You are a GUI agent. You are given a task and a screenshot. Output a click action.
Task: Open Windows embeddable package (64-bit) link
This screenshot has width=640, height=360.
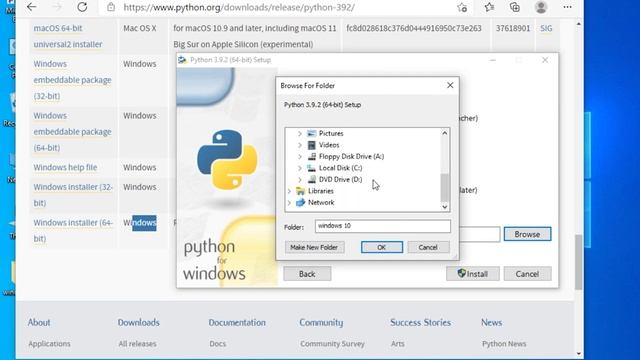pos(72,132)
